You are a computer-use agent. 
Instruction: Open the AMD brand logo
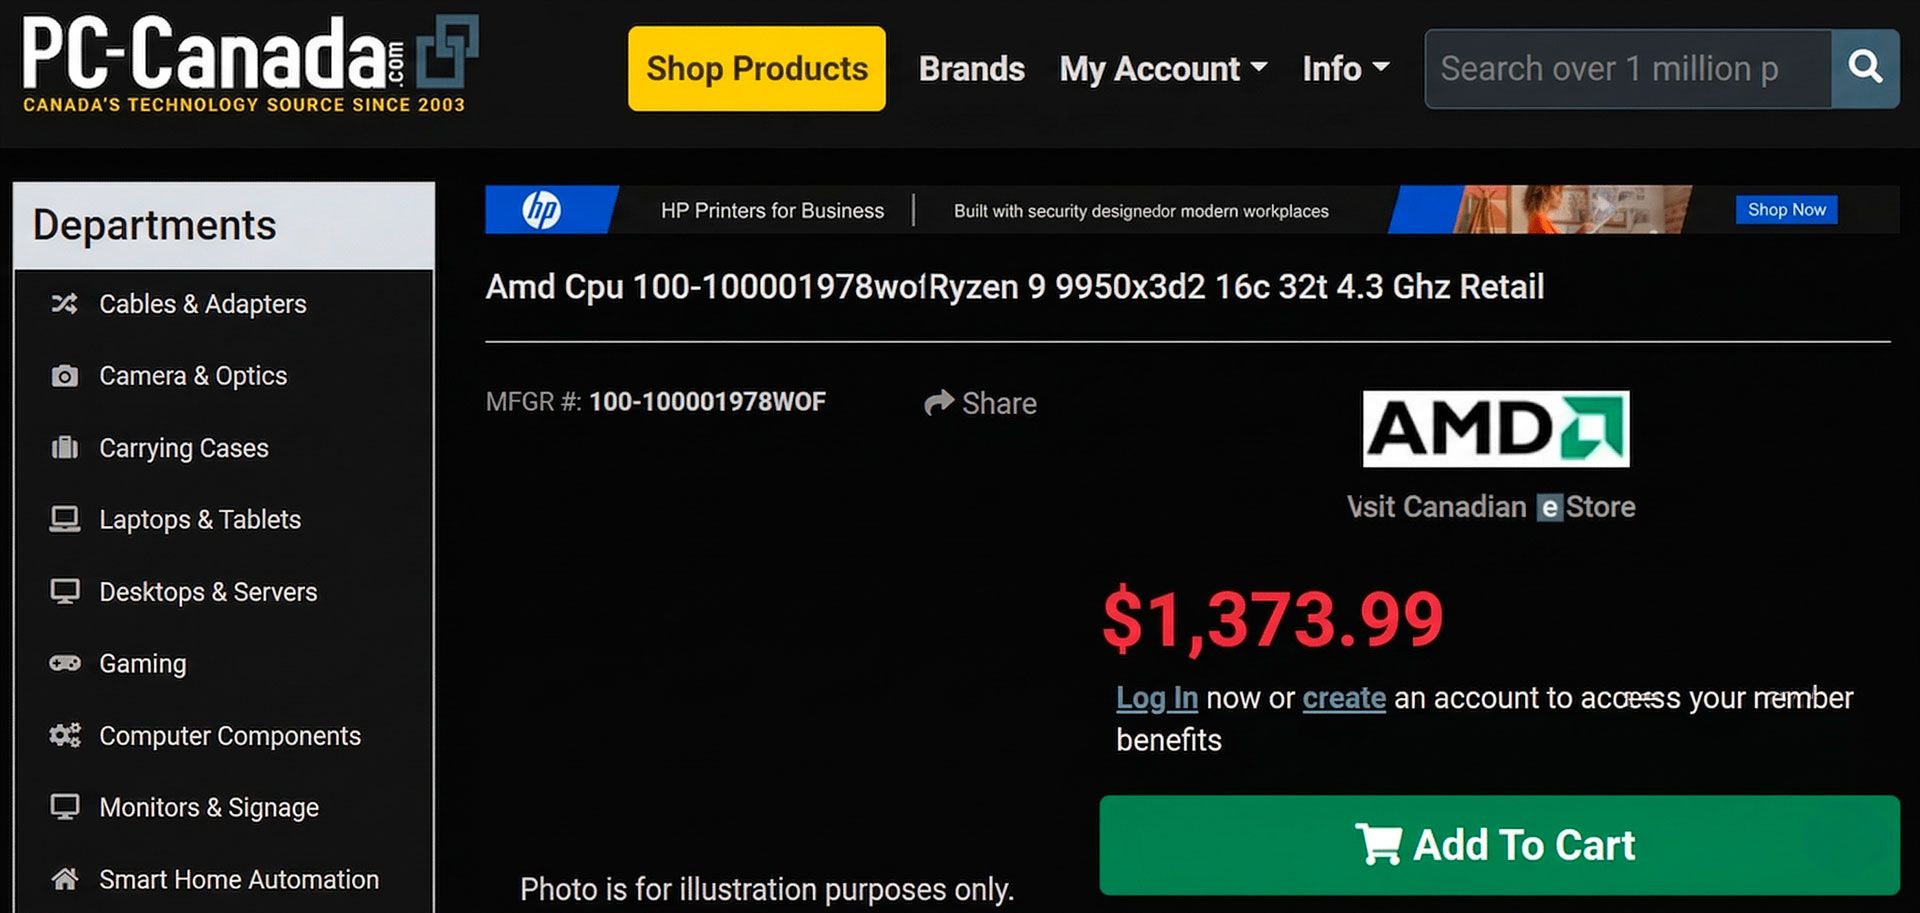1495,429
